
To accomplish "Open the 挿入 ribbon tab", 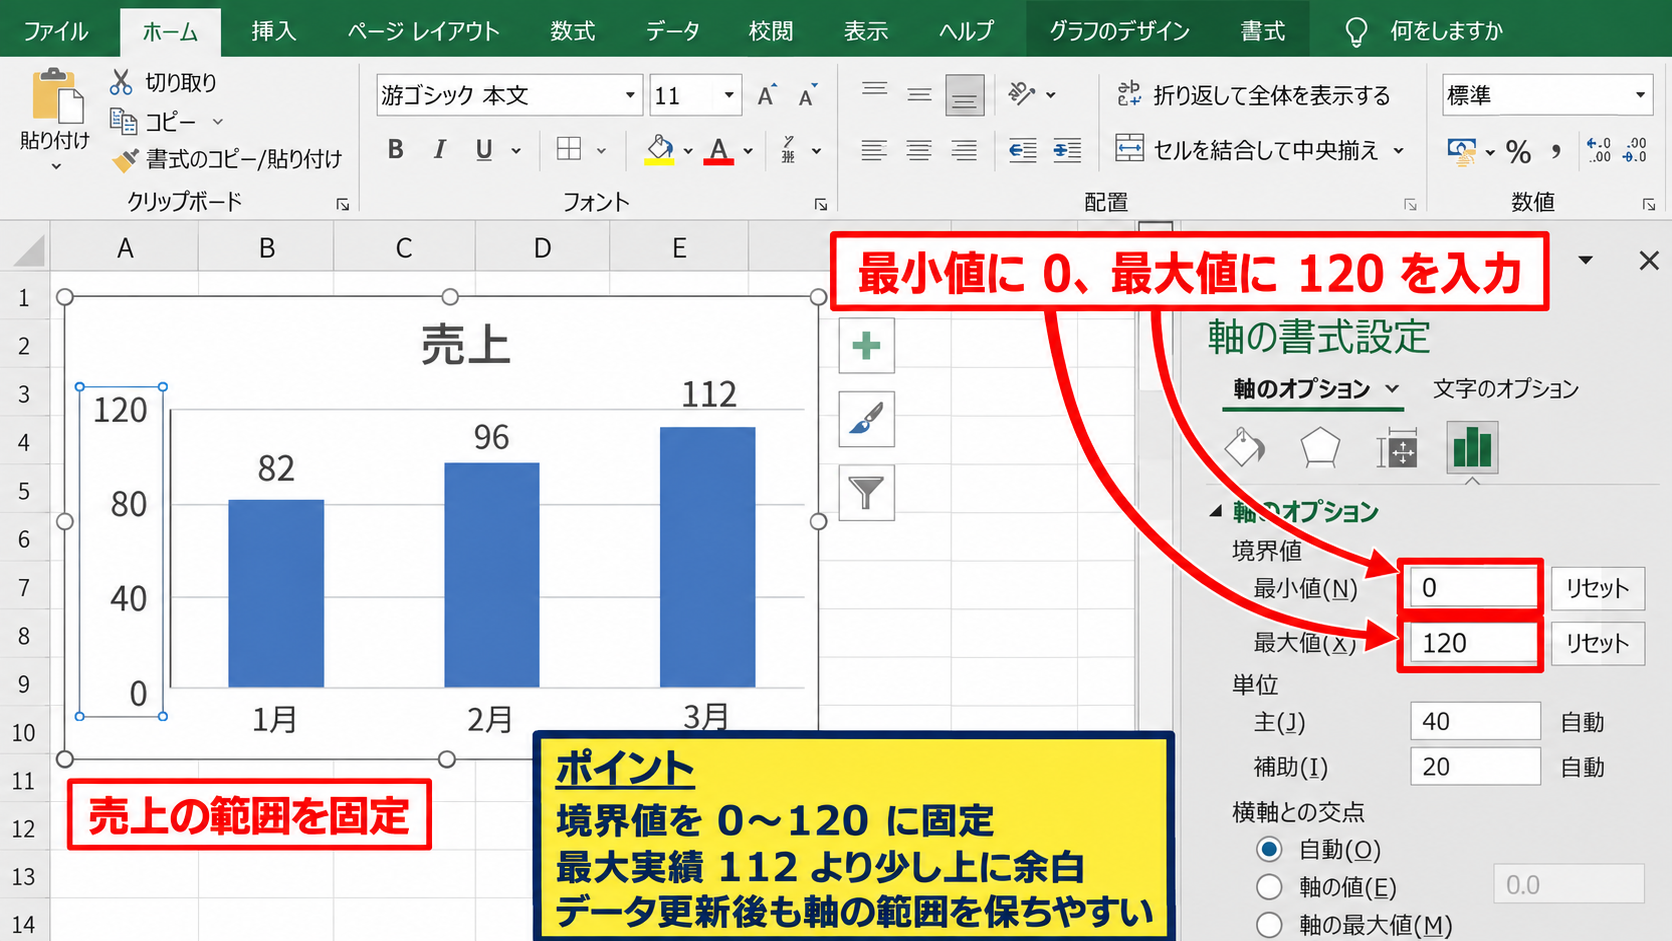I will pos(274,31).
